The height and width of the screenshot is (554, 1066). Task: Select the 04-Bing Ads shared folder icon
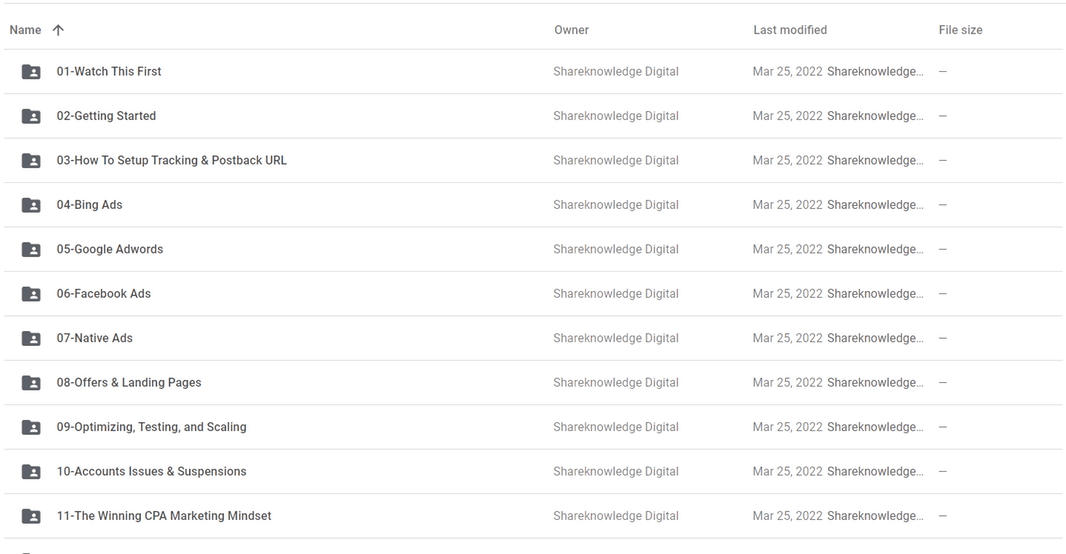[31, 205]
